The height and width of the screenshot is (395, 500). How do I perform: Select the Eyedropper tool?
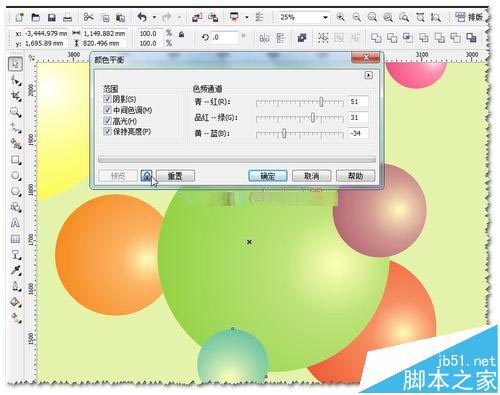tap(16, 270)
